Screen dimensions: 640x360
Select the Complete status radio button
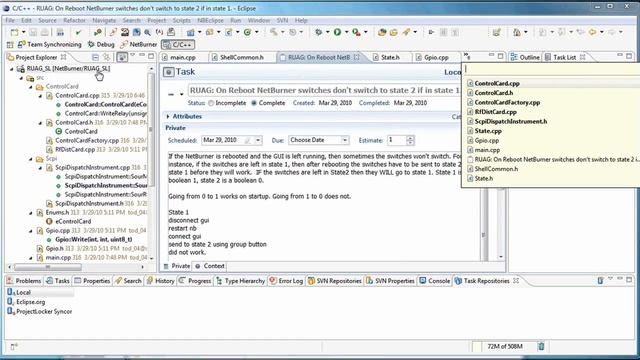tap(254, 103)
